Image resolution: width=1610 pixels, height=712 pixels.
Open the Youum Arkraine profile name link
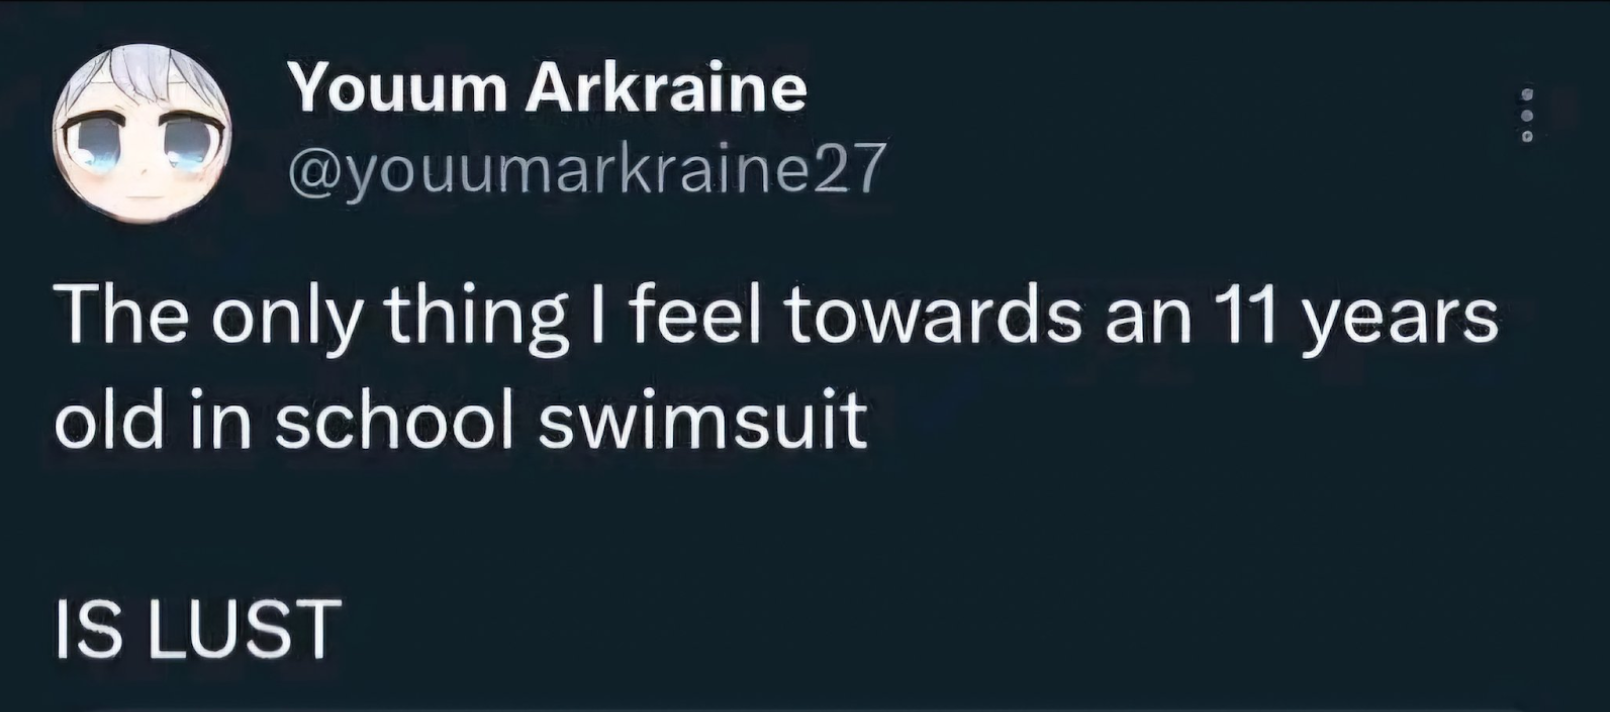coord(548,89)
